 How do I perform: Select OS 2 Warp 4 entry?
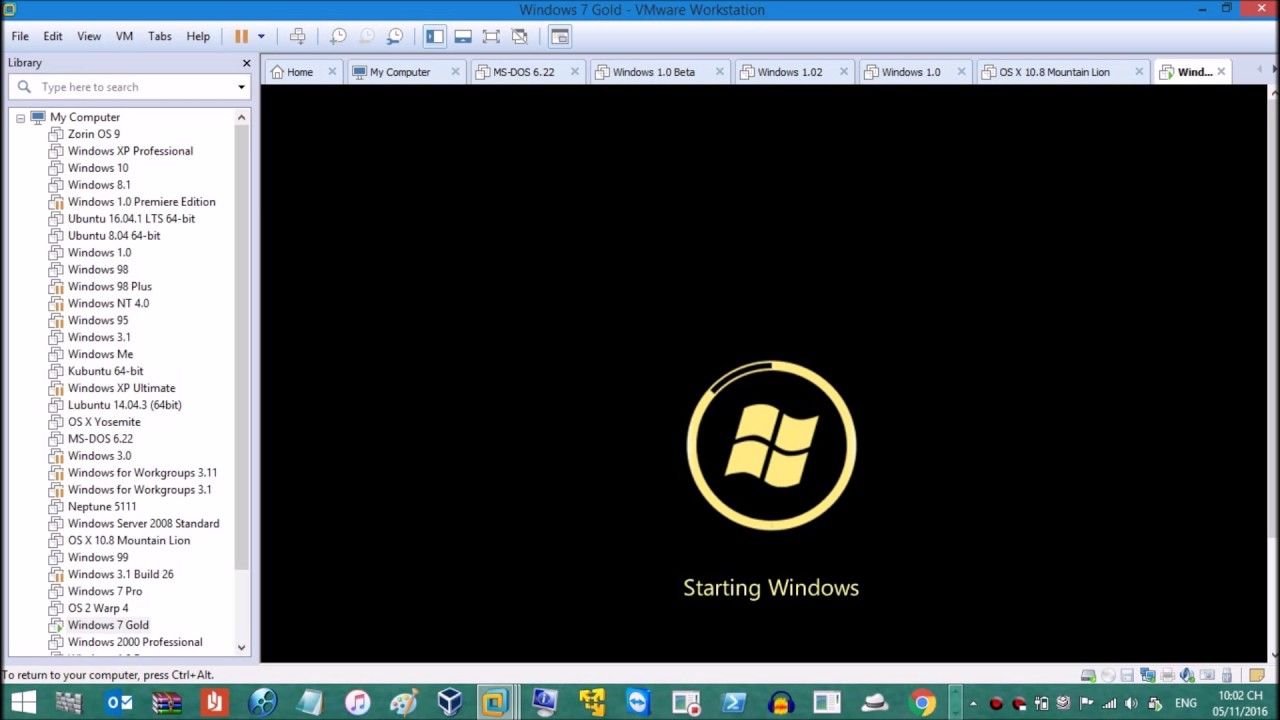pos(98,608)
